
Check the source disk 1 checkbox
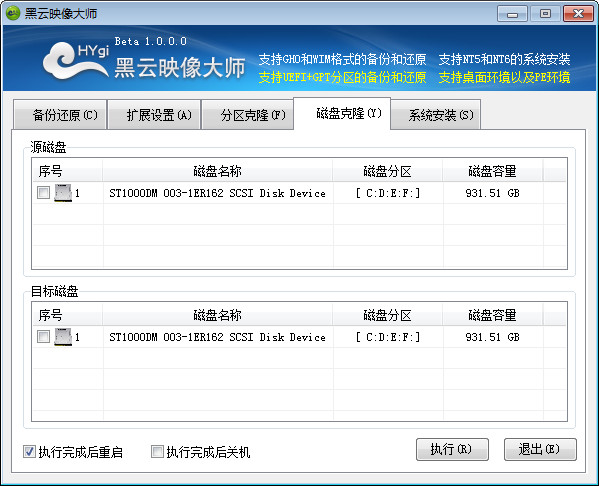click(x=43, y=193)
